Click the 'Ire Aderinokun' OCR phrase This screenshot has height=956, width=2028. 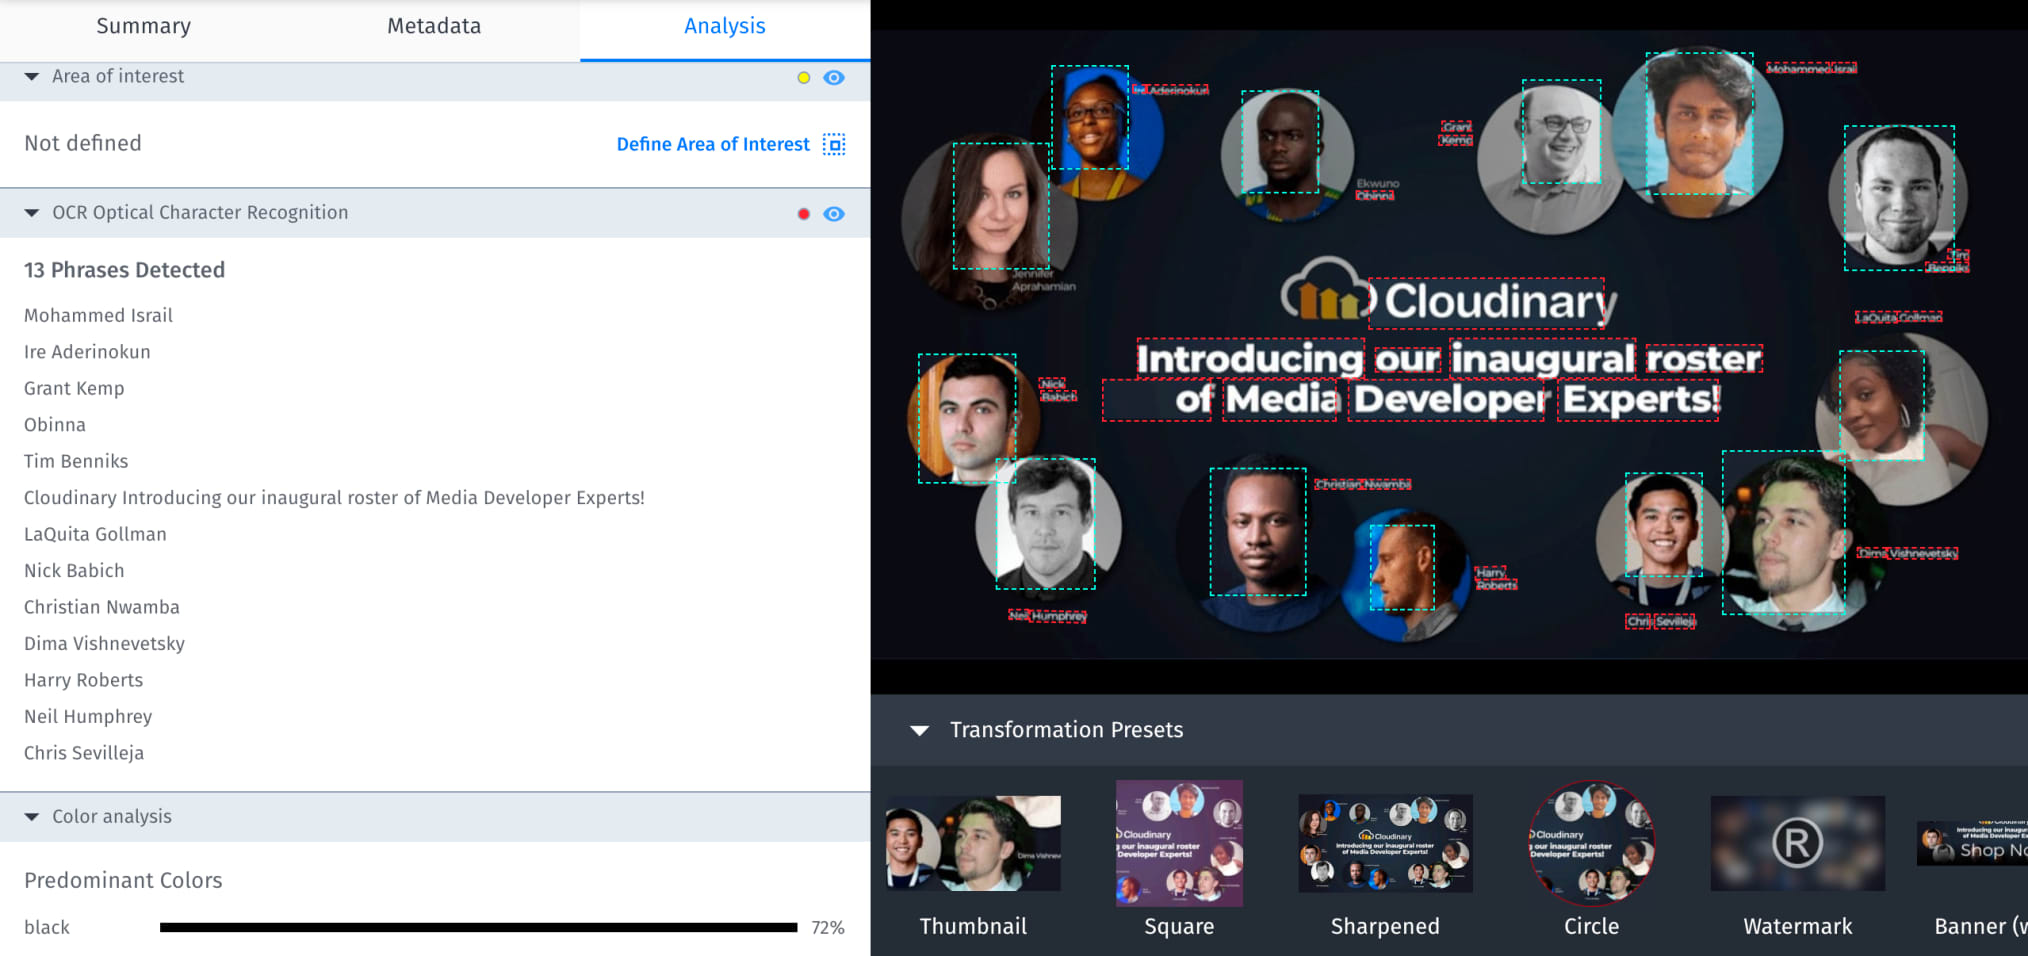[87, 352]
